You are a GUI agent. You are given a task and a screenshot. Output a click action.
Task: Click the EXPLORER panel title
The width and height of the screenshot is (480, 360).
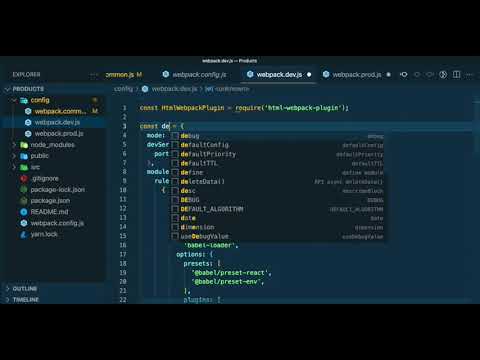[26, 75]
